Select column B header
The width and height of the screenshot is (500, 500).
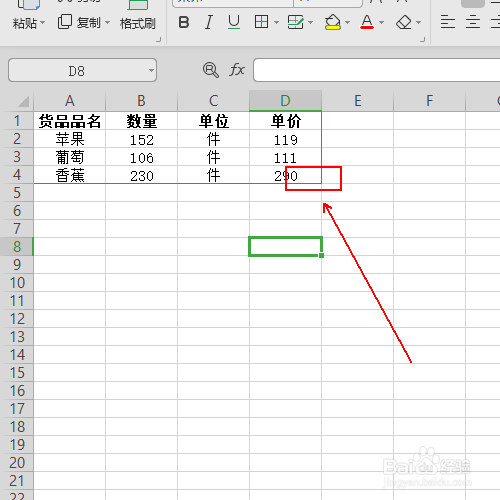[141, 101]
